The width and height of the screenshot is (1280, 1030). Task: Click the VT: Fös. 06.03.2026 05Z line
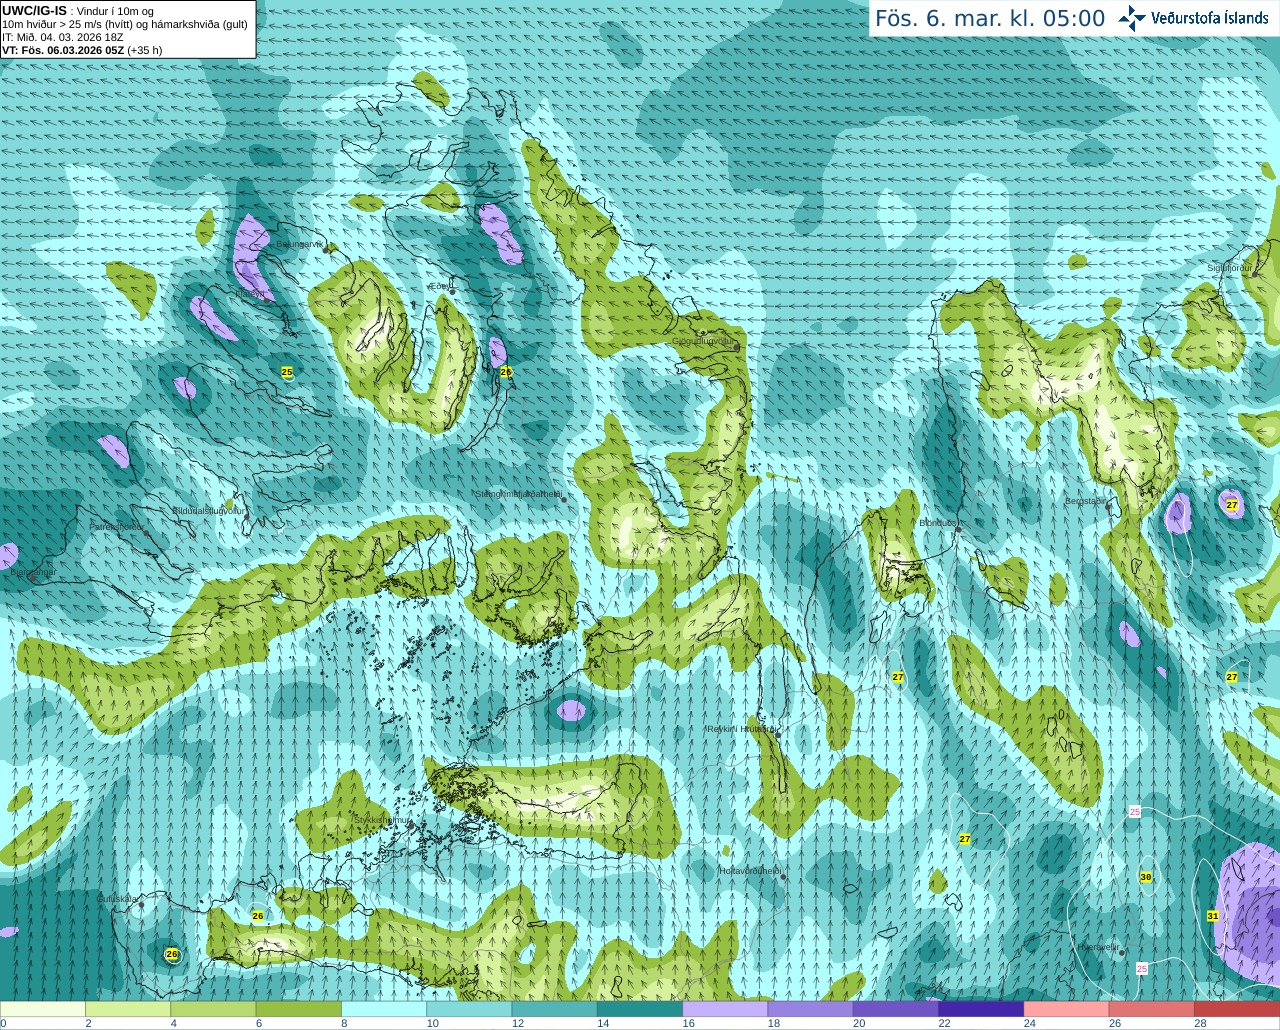(x=82, y=49)
